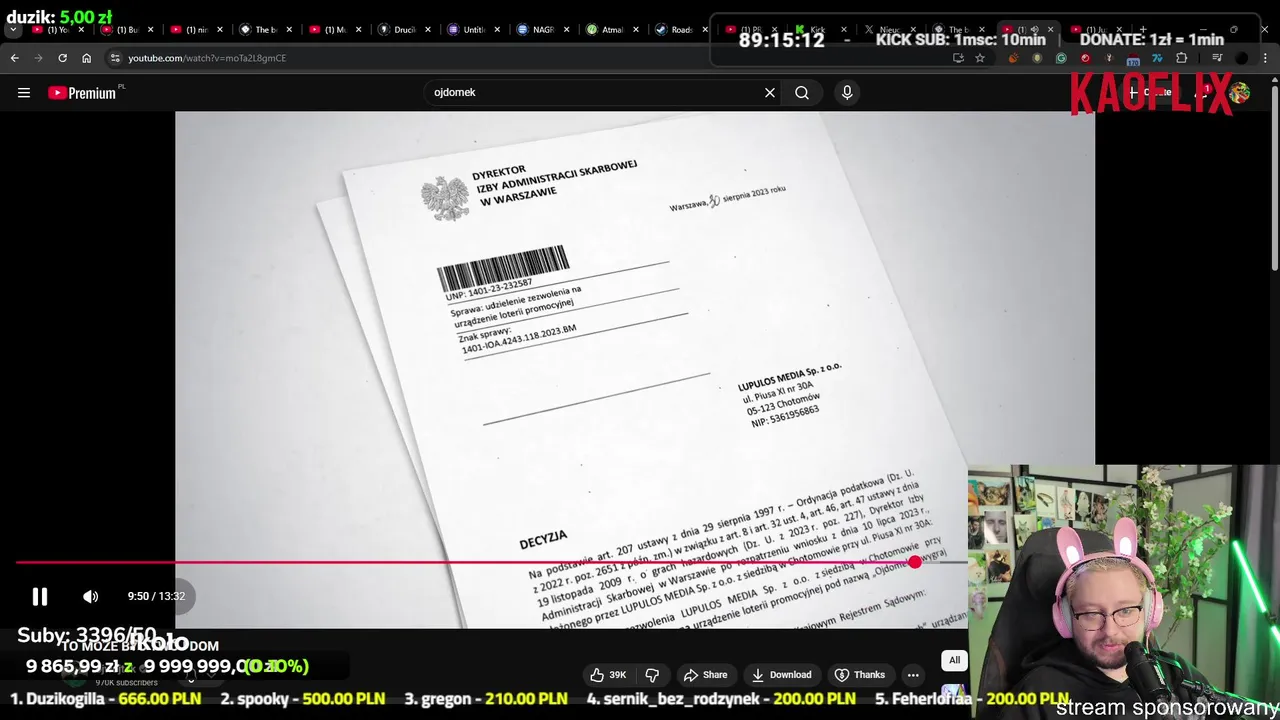
Task: Open the Share dialog
Action: 705,675
